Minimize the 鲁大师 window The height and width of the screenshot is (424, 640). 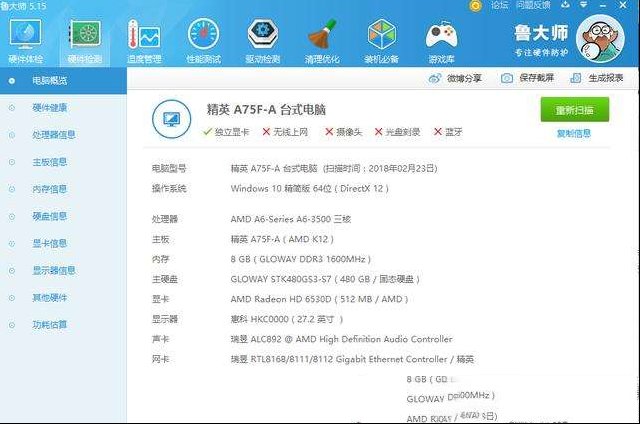tap(603, 5)
